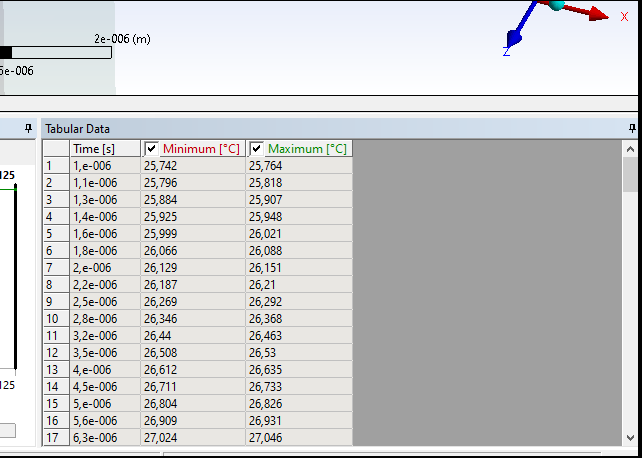Select minimum value 25,796
Image resolution: width=642 pixels, height=458 pixels.
193,183
